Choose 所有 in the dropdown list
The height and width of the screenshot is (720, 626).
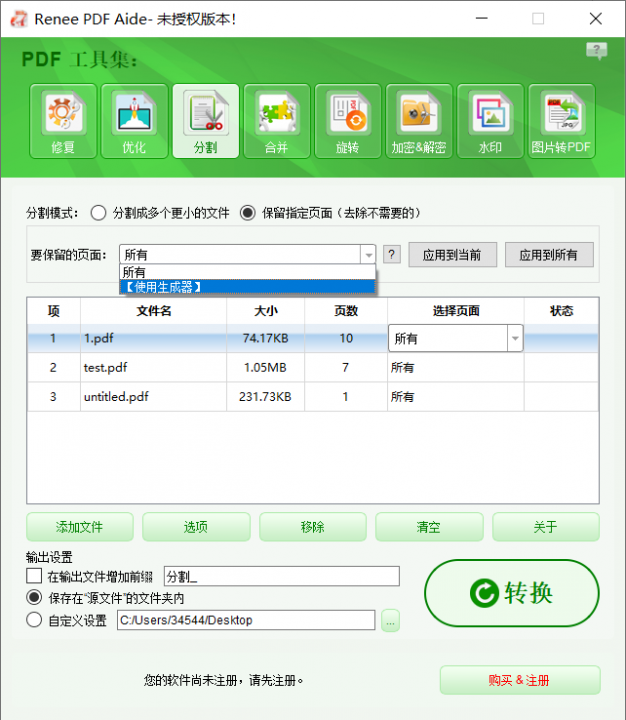[x=248, y=272]
